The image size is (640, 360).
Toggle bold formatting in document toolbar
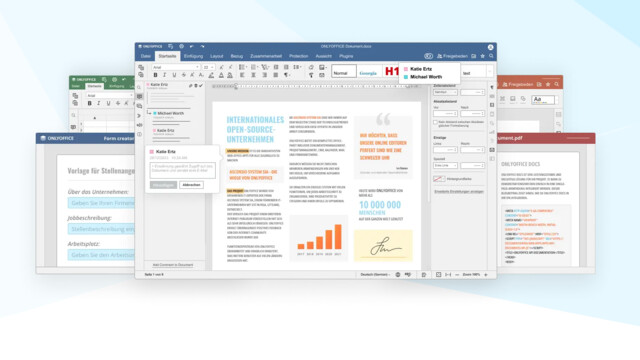click(x=155, y=75)
